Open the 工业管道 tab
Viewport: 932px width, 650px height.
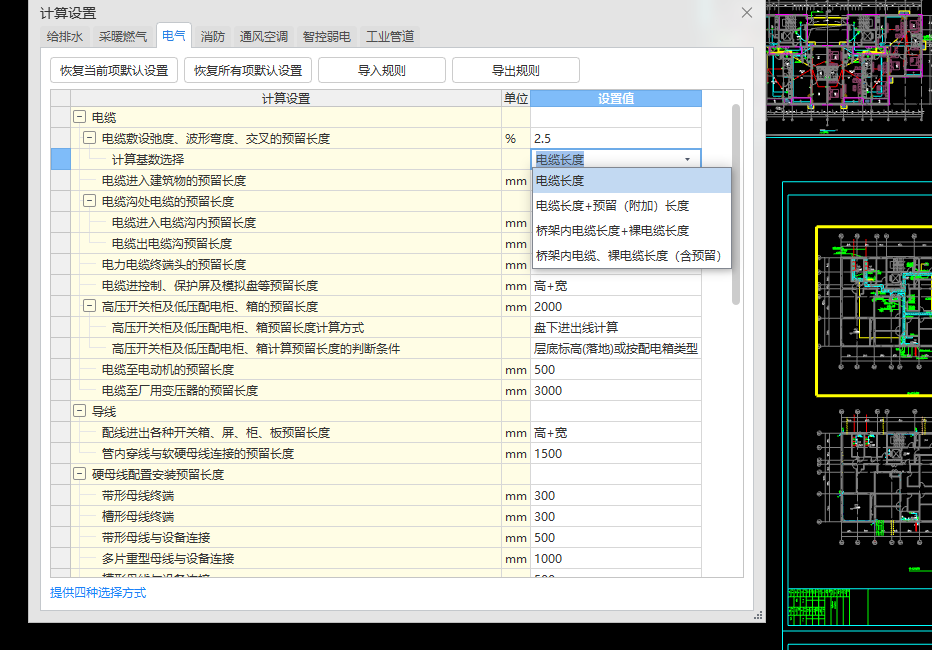(x=390, y=36)
